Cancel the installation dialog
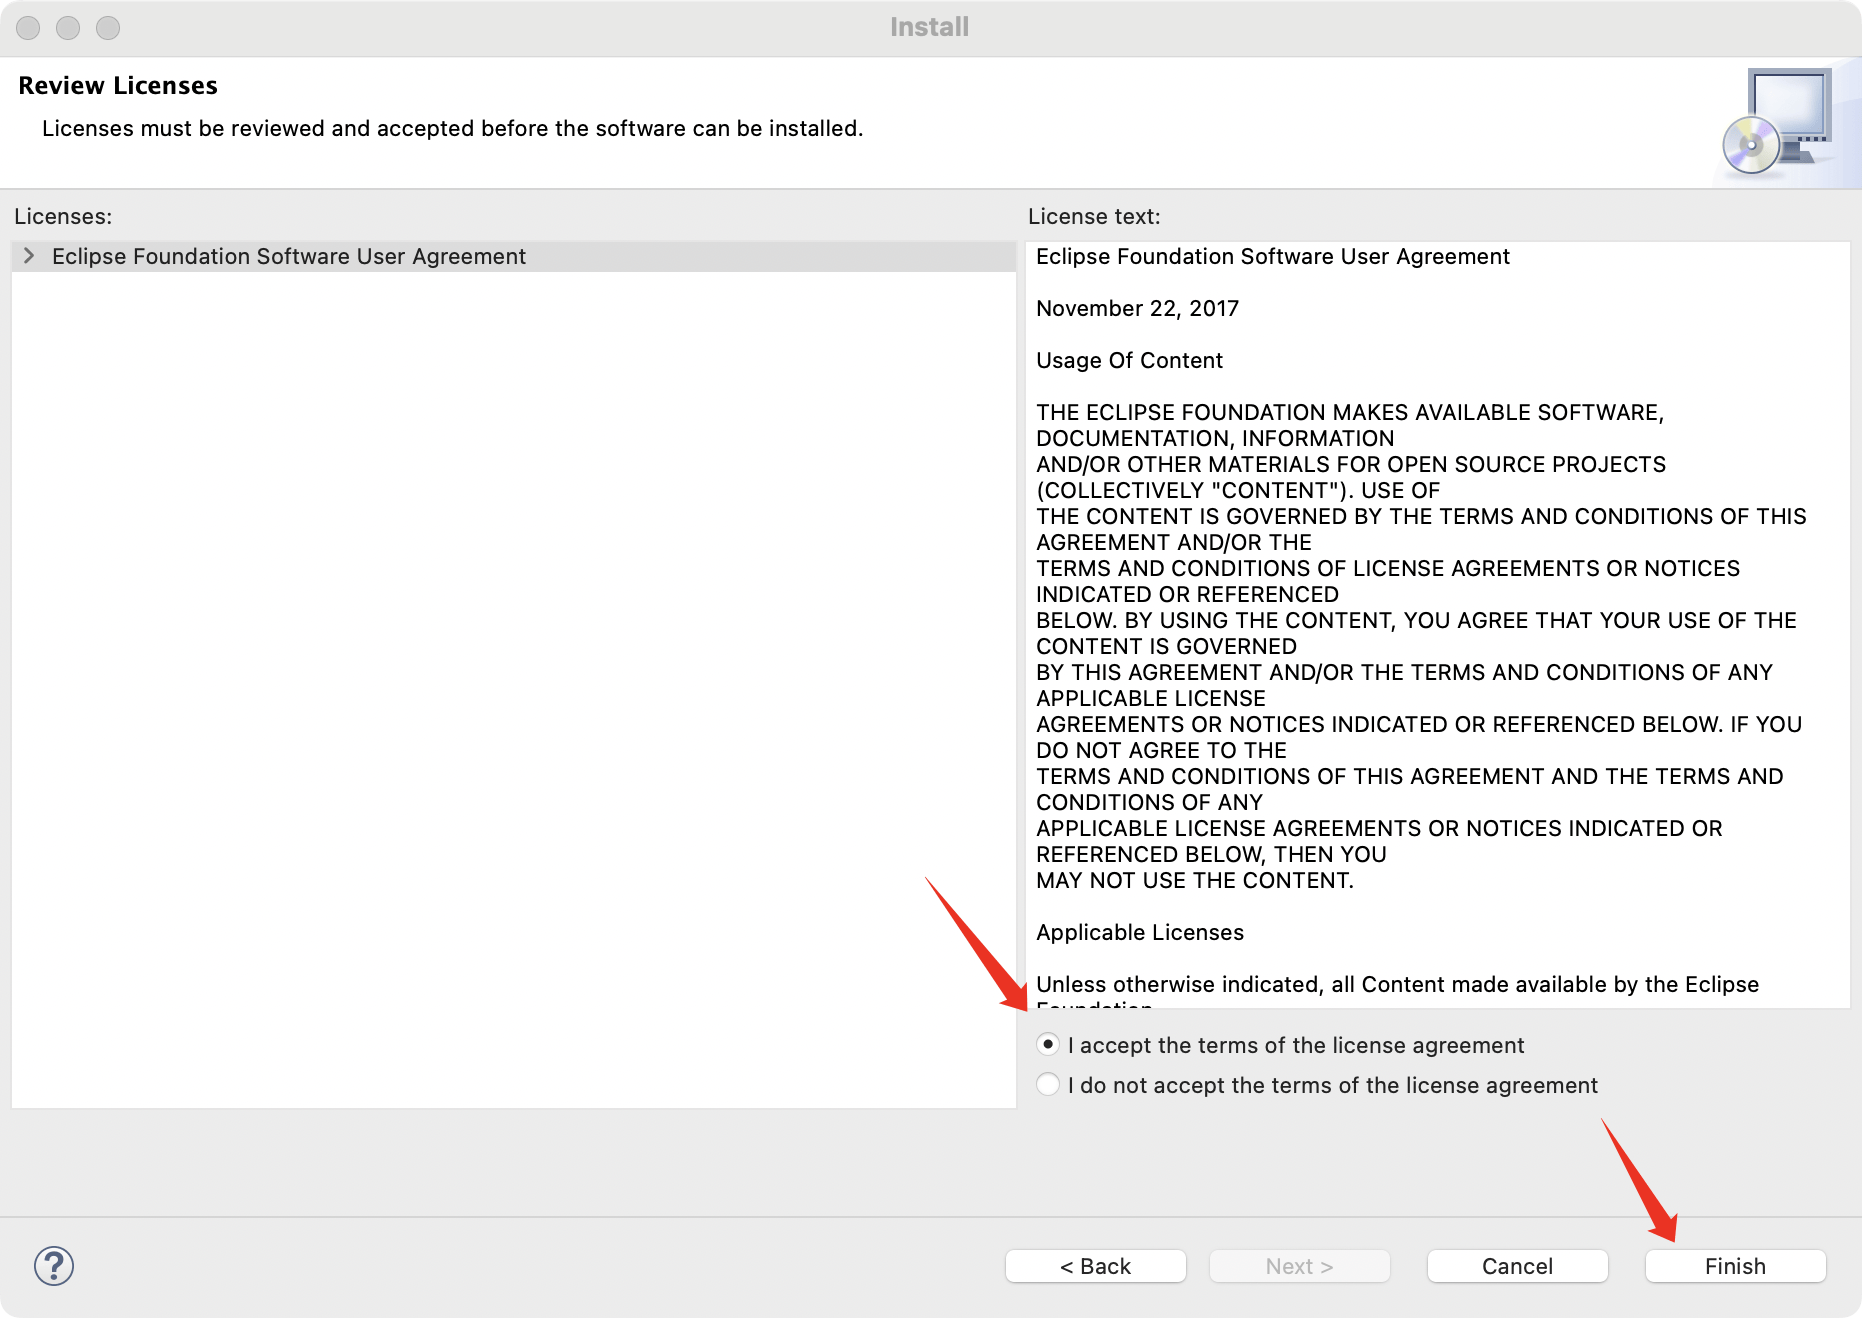The width and height of the screenshot is (1862, 1318). pyautogui.click(x=1517, y=1266)
